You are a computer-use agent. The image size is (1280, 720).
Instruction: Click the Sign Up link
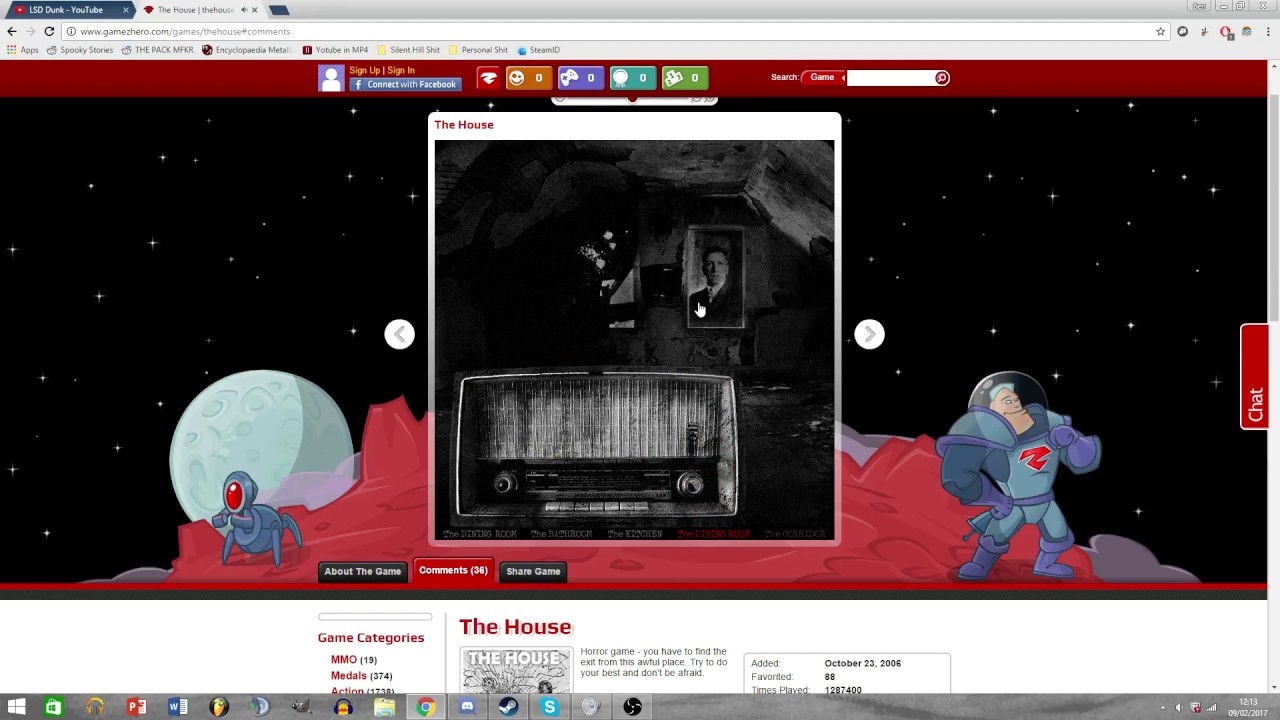[364, 70]
